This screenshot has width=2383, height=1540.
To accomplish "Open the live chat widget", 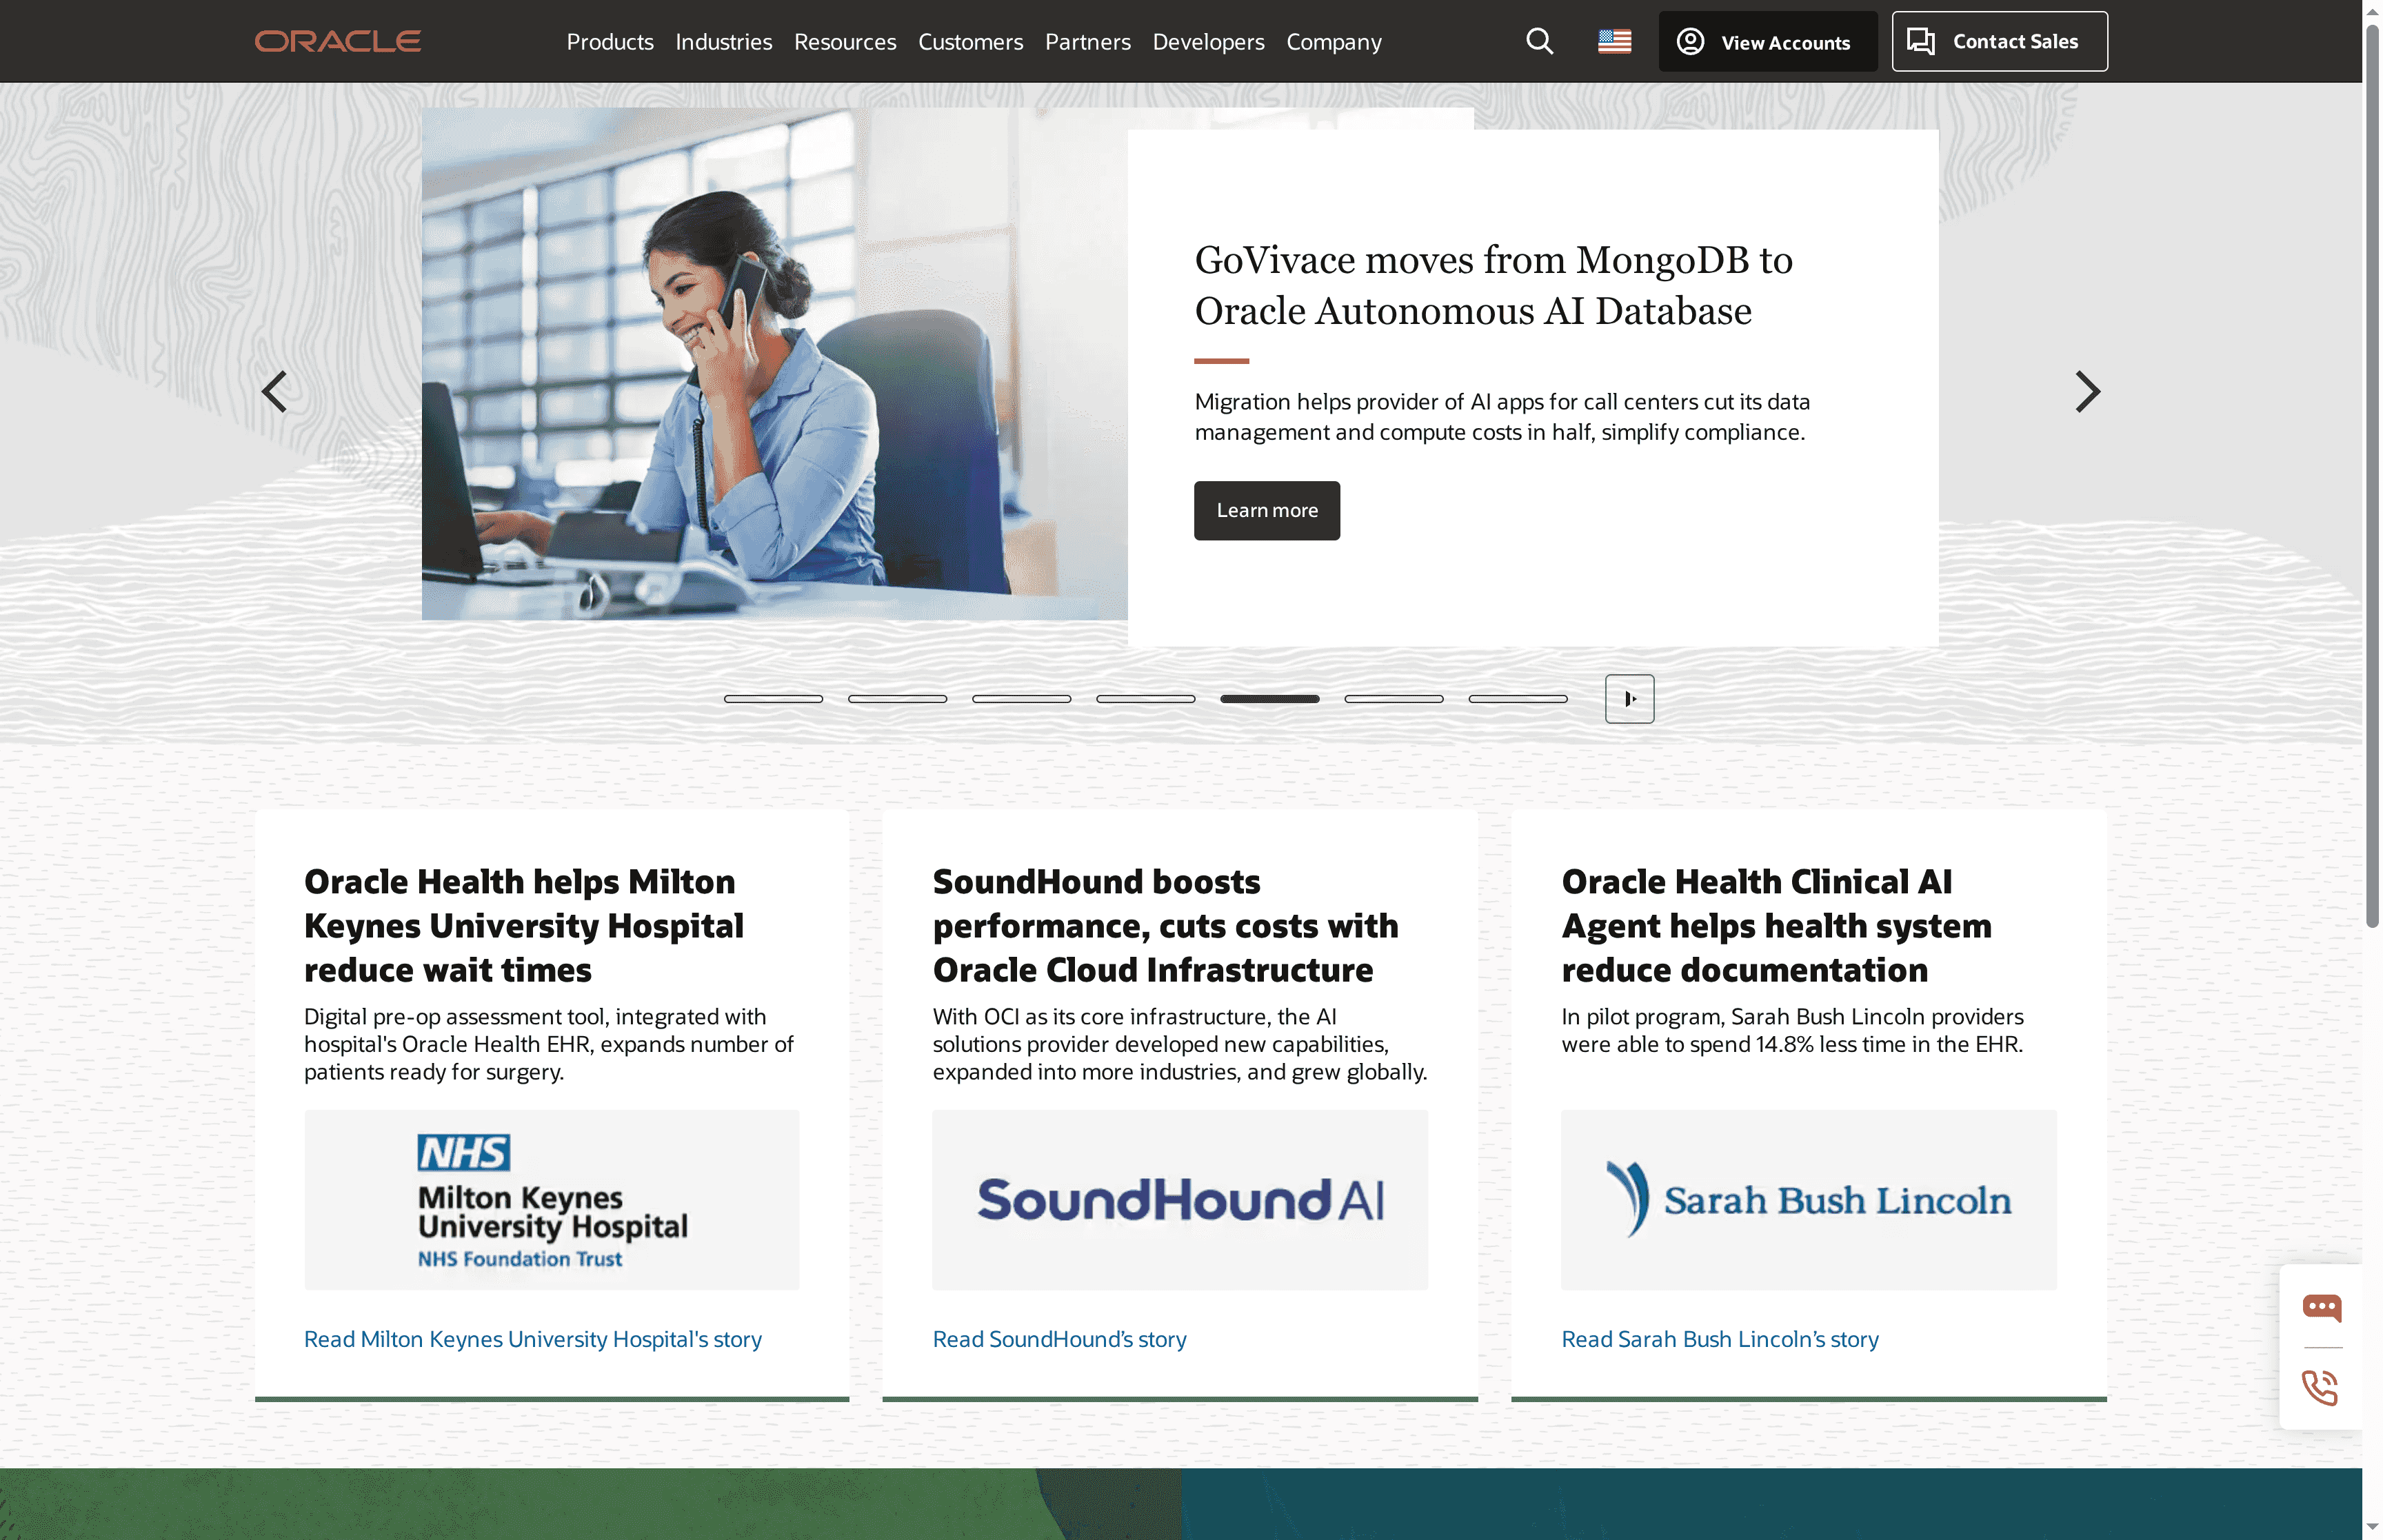I will (2322, 1307).
